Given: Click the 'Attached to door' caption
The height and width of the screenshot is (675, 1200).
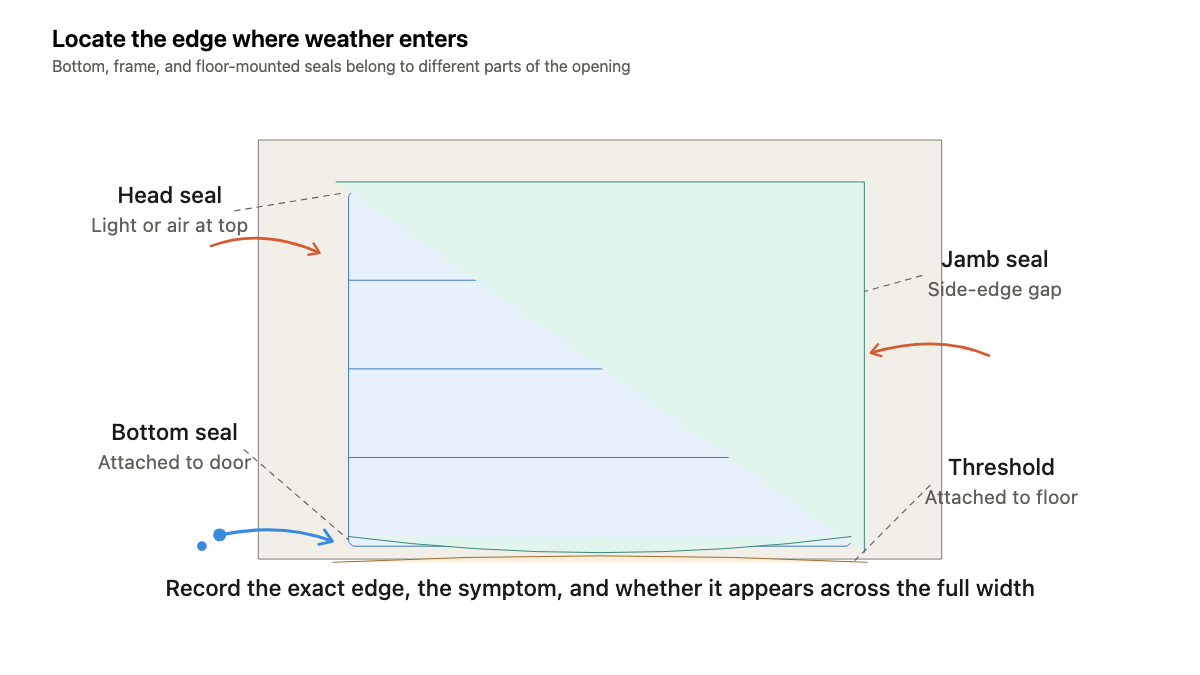Looking at the screenshot, I should click(174, 463).
